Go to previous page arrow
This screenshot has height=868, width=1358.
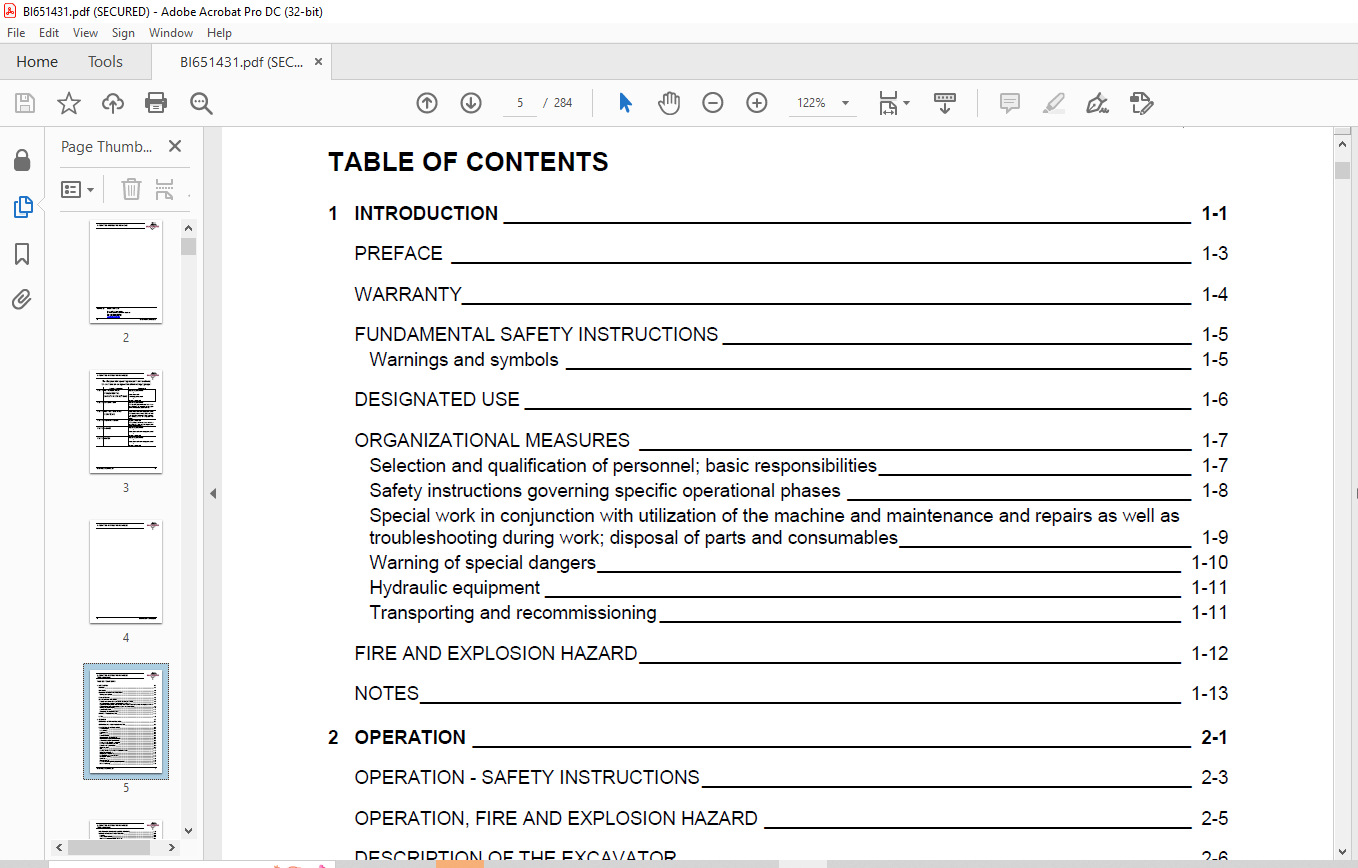(x=427, y=103)
